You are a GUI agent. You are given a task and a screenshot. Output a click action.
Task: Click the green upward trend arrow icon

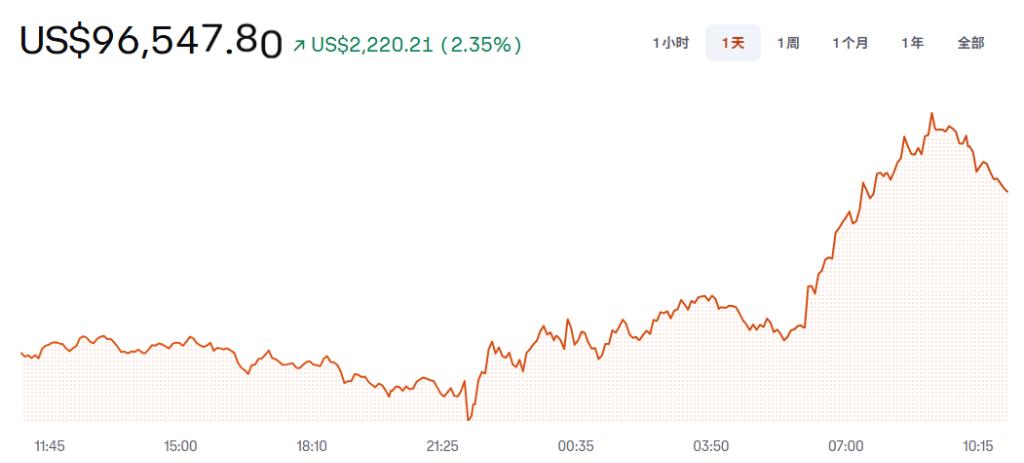point(299,45)
